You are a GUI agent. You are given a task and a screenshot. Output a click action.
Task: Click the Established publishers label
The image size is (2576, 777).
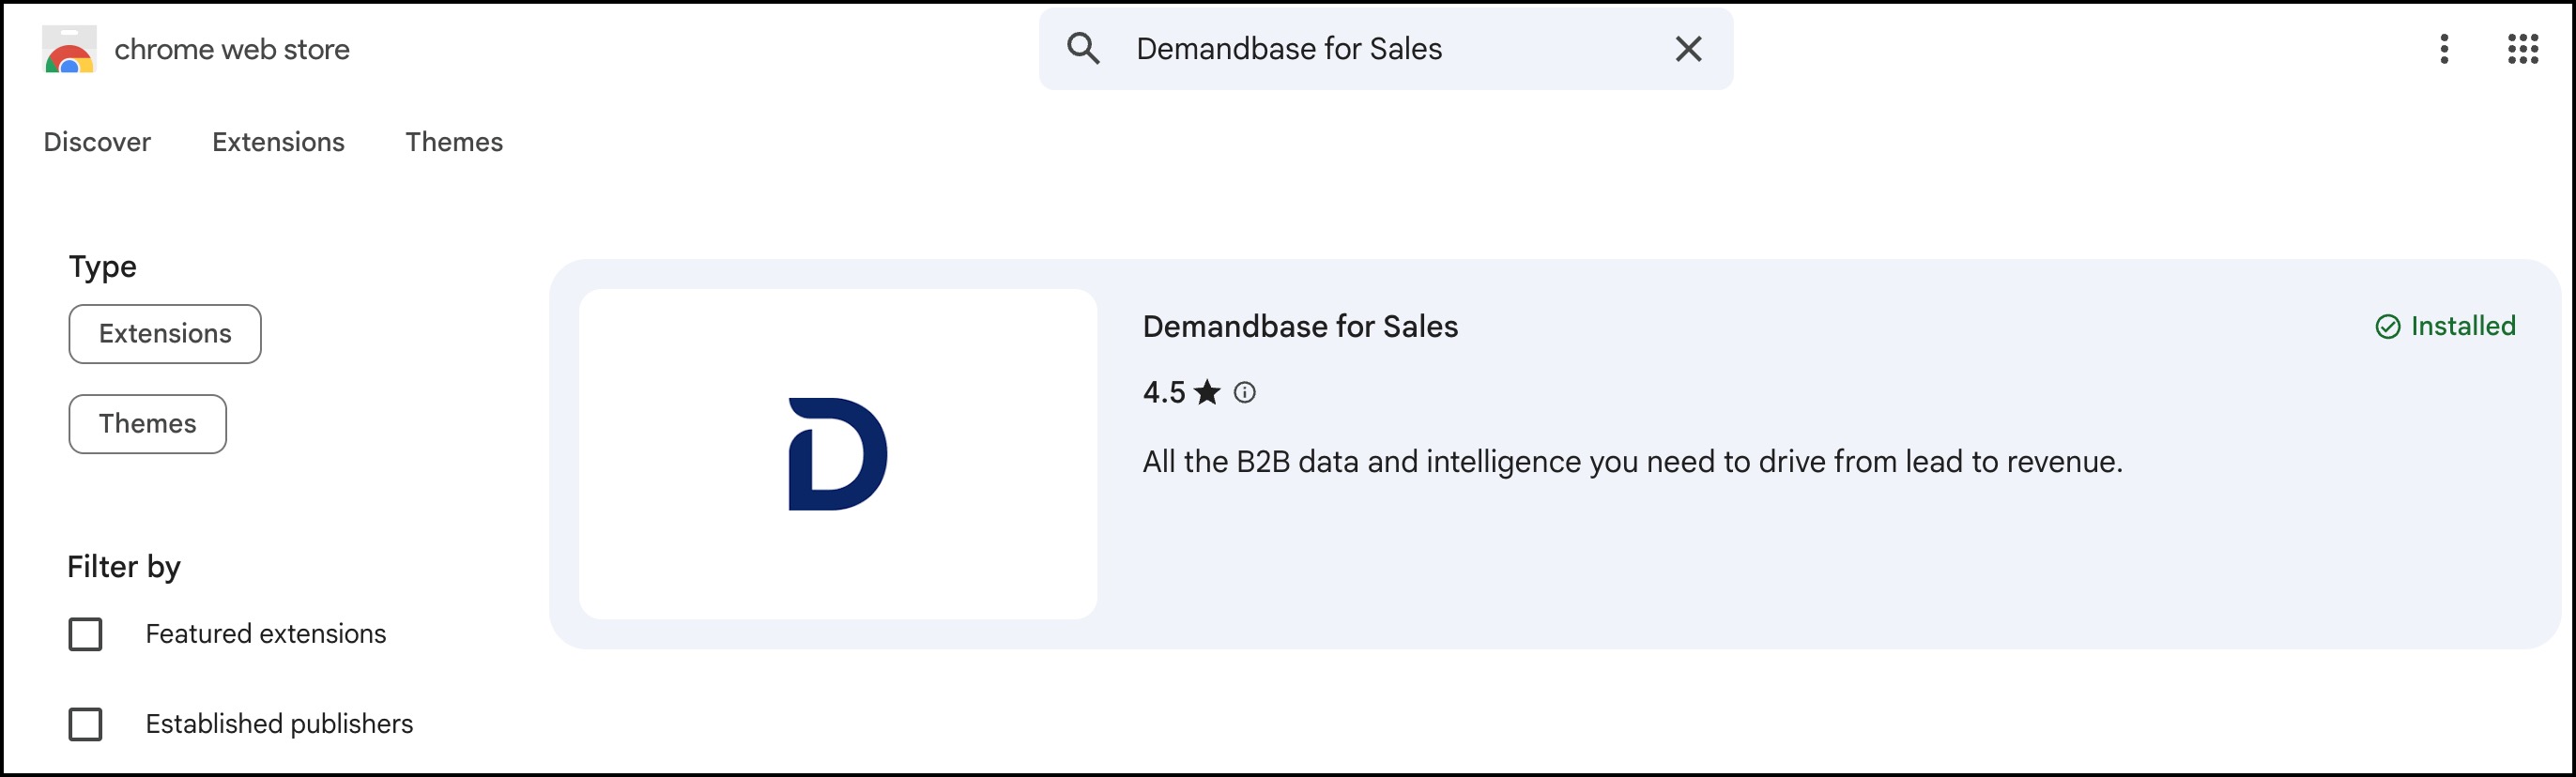click(x=279, y=724)
